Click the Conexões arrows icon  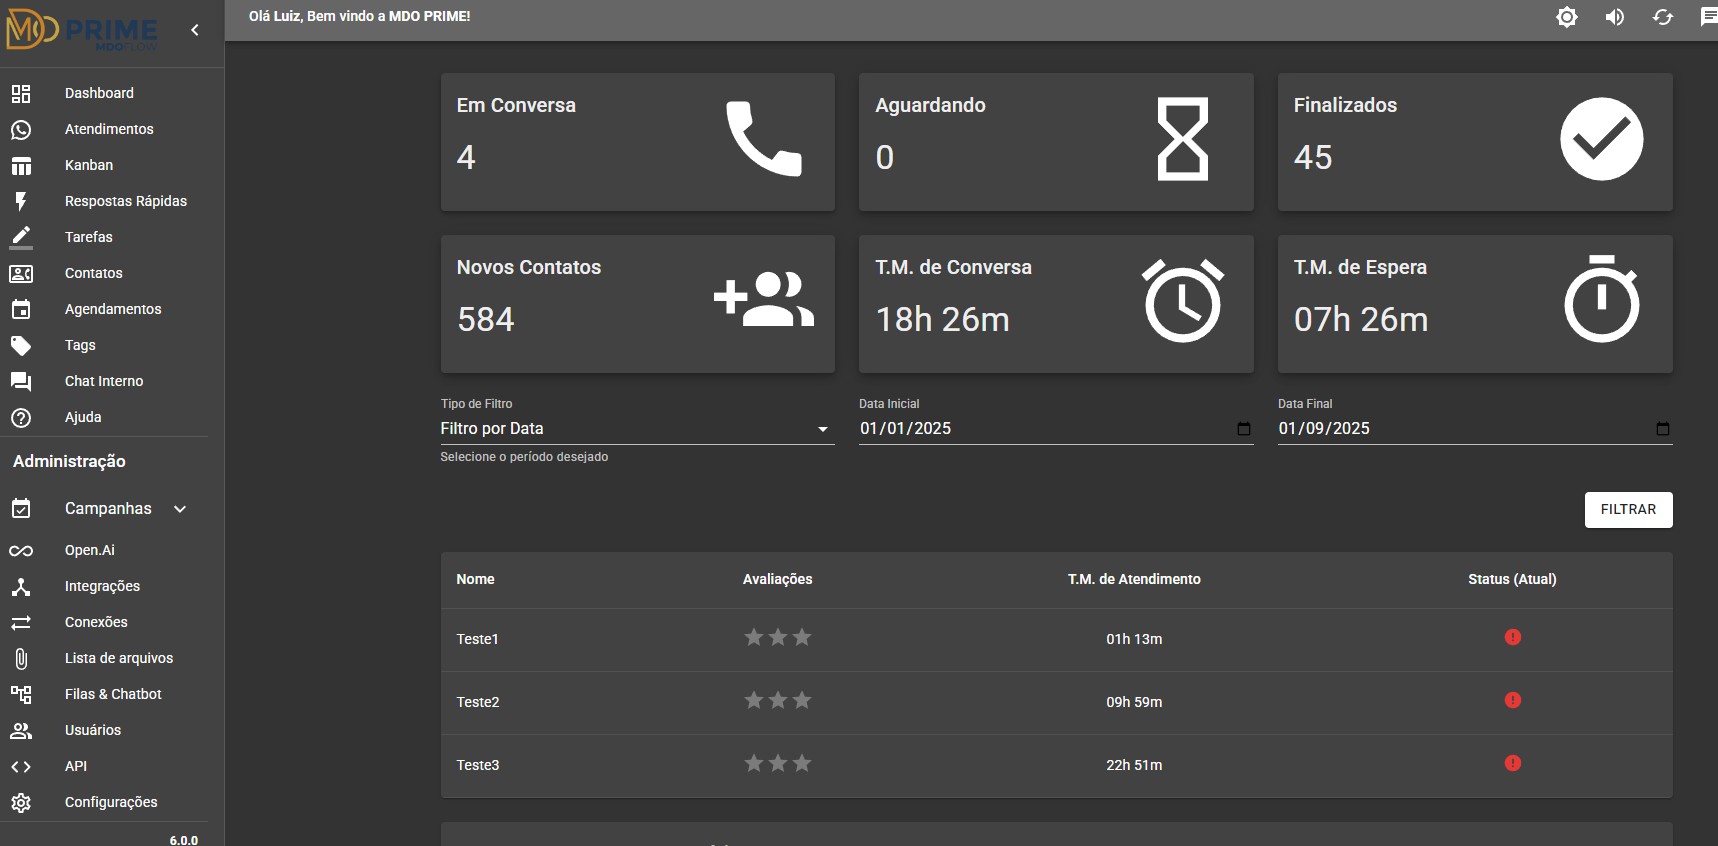tap(21, 623)
